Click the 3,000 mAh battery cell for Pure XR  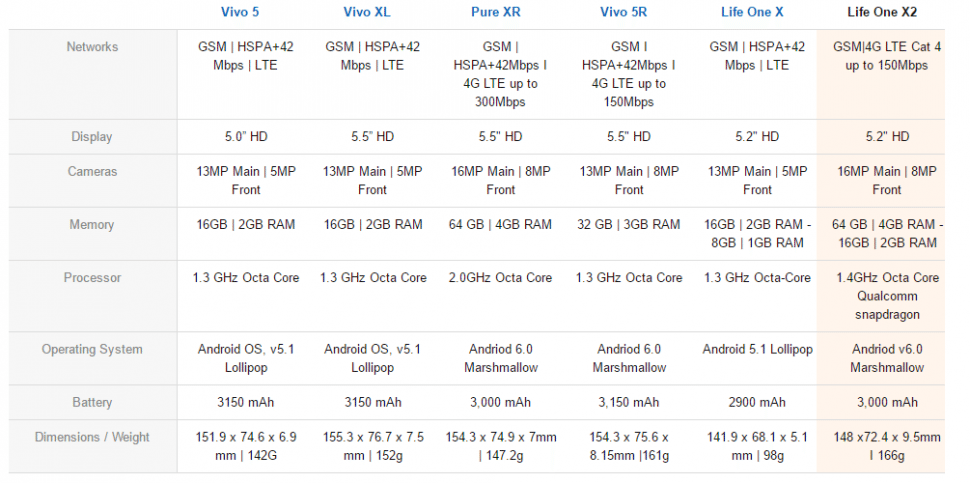(500, 403)
